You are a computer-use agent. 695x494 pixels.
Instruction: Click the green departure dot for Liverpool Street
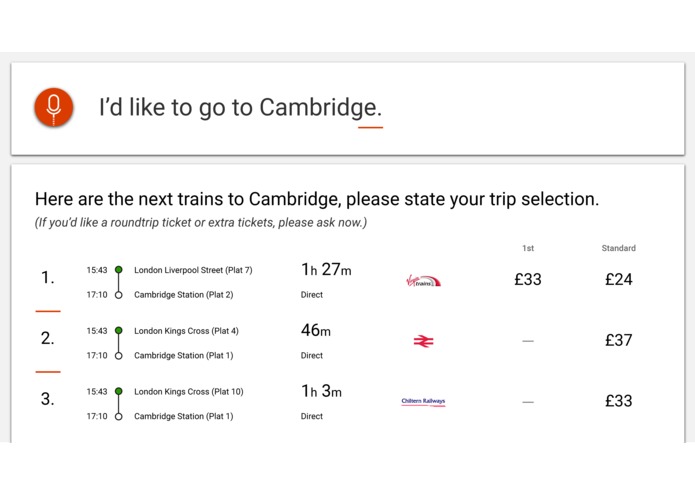click(x=119, y=270)
